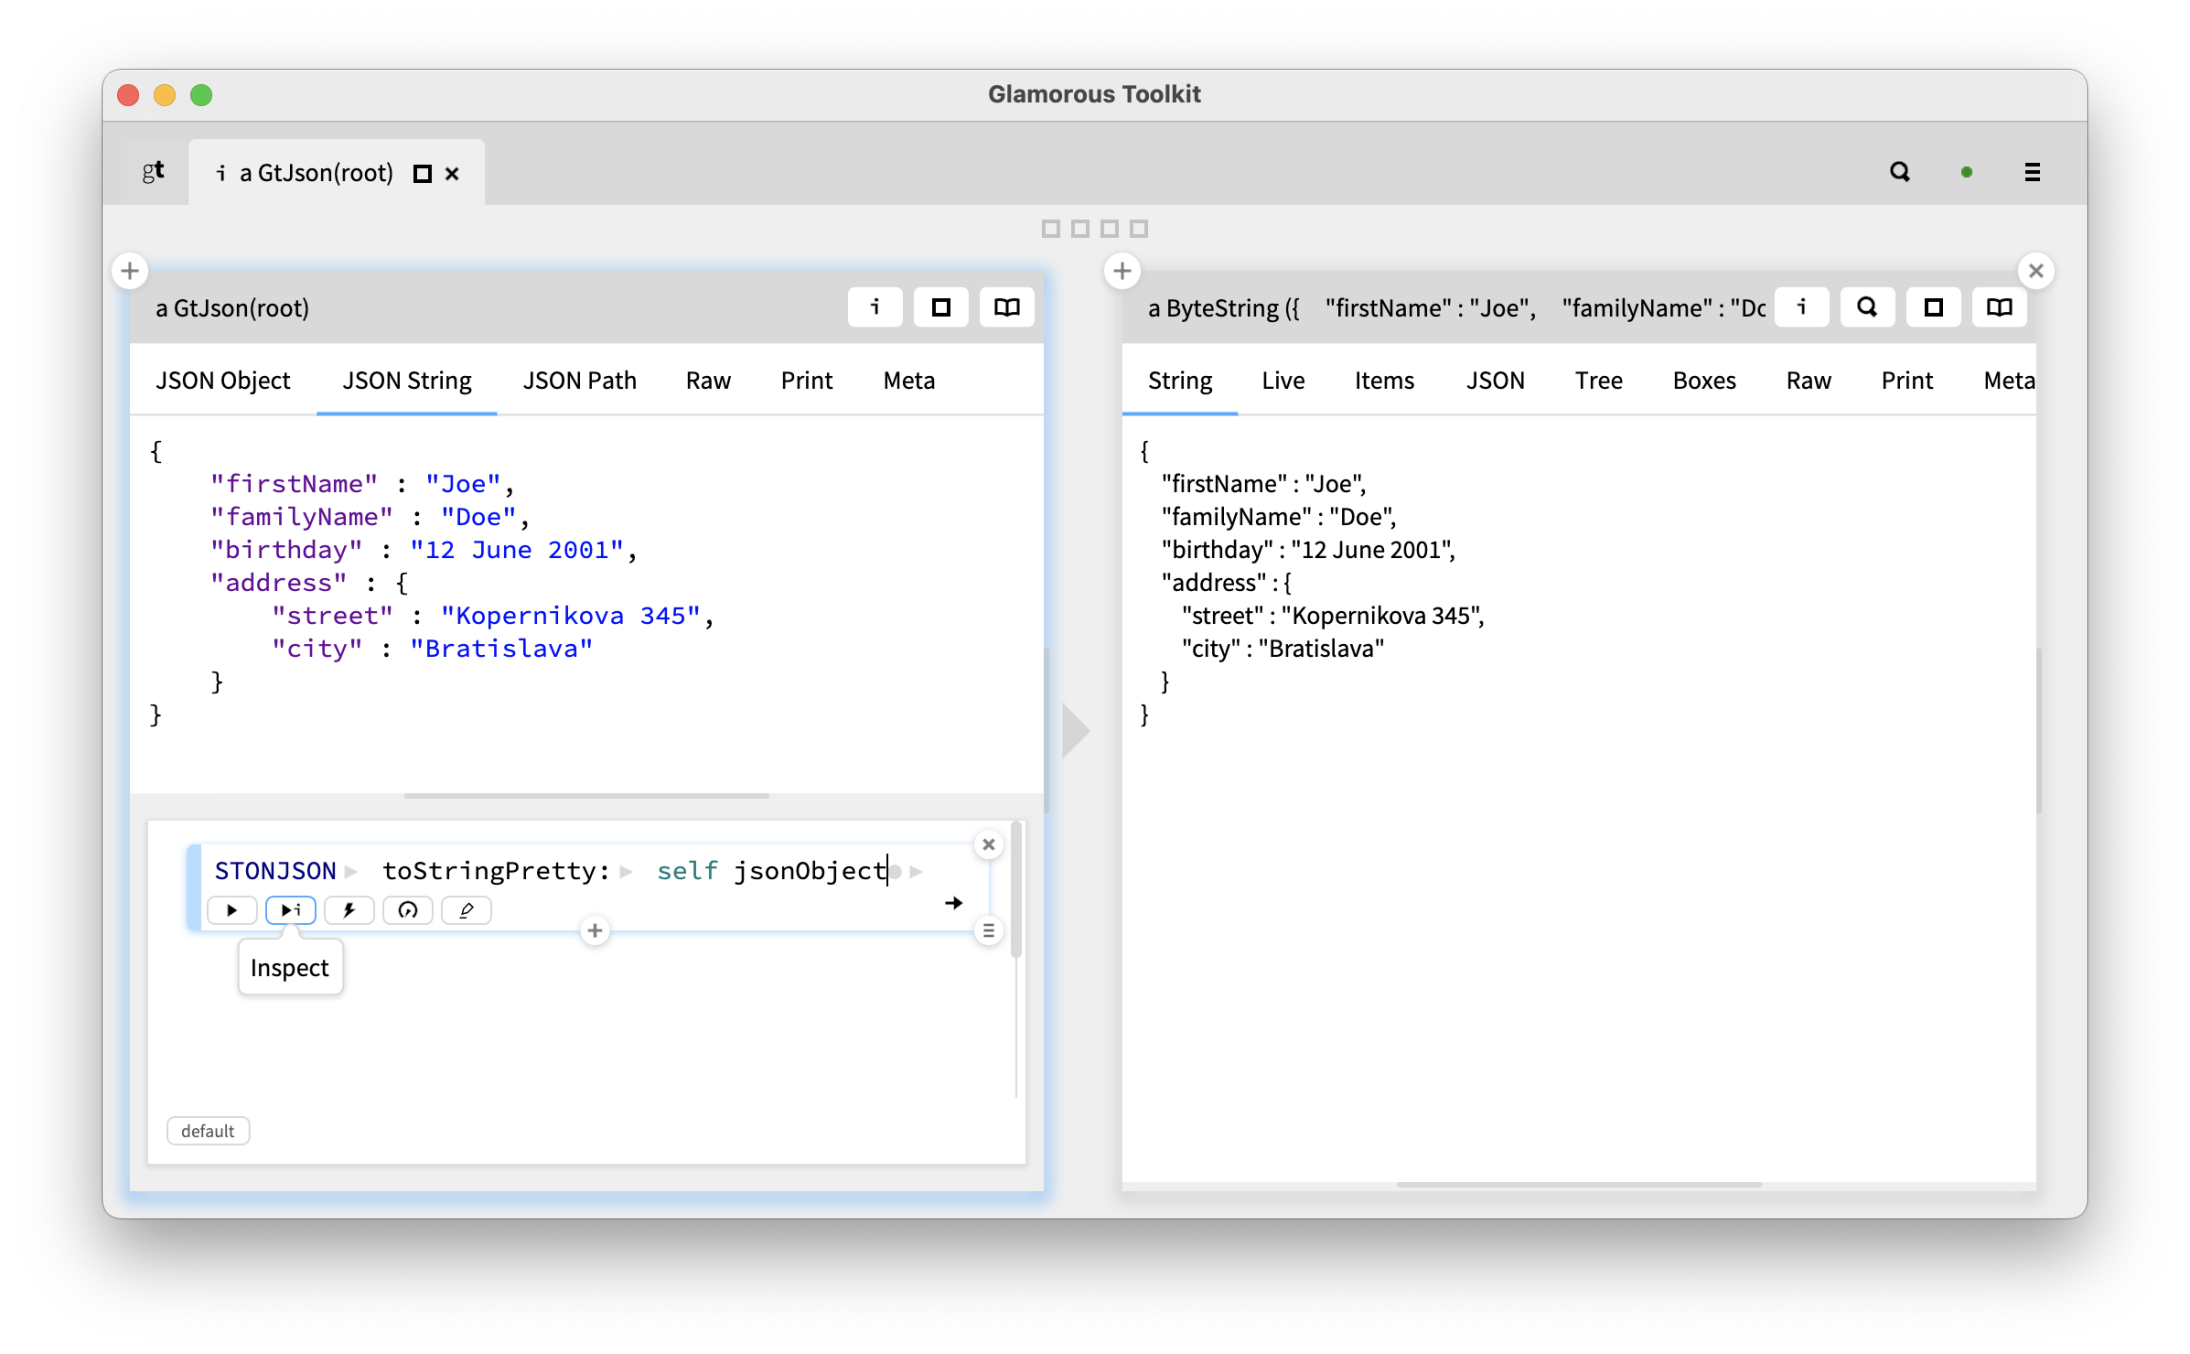Switch to the Boxes tab
The height and width of the screenshot is (1354, 2190).
pos(1704,381)
